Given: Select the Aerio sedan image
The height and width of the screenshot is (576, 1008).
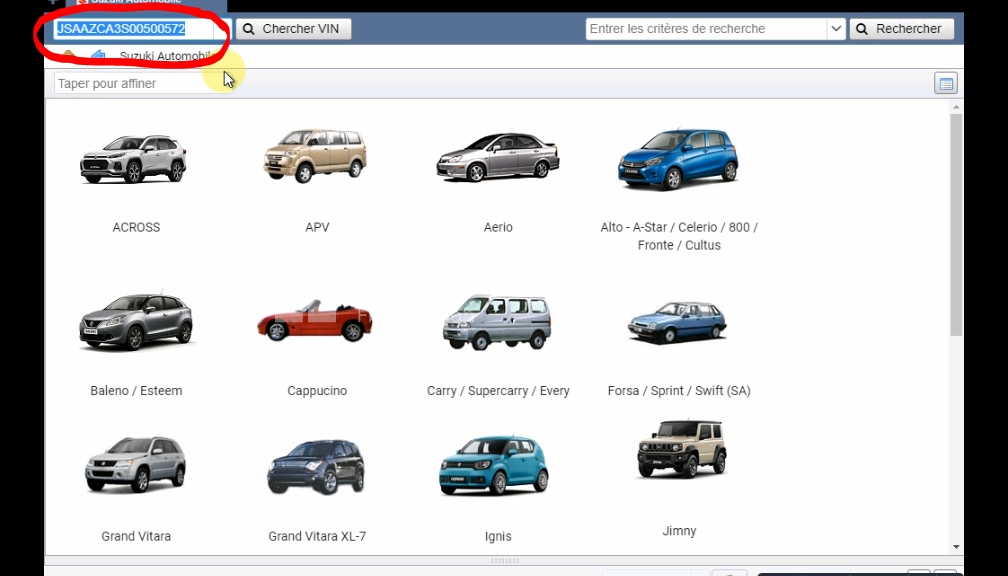Looking at the screenshot, I should pos(498,158).
